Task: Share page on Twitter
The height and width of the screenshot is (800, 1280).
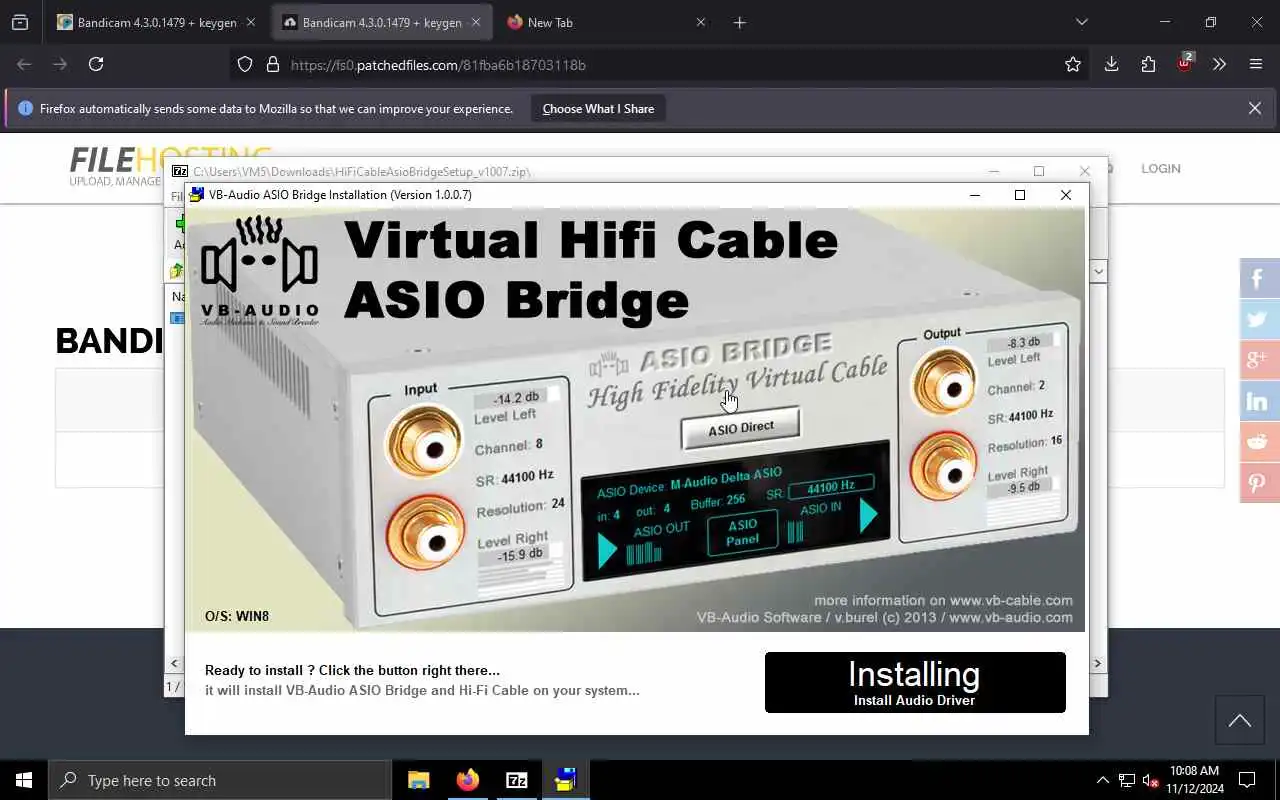Action: click(x=1259, y=319)
